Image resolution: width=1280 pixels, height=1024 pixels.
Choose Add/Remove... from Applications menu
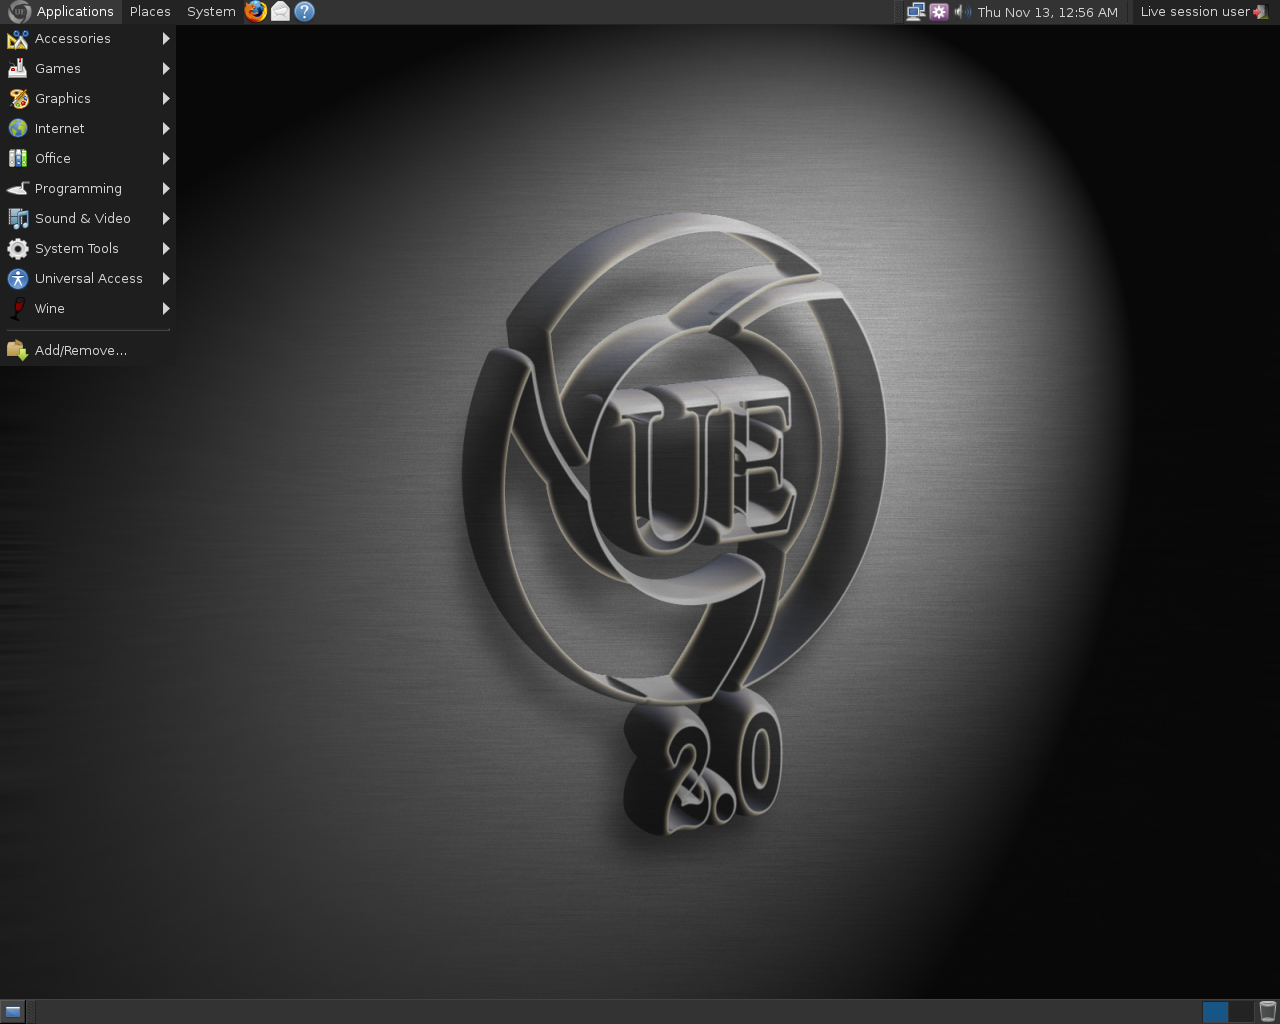coord(88,350)
